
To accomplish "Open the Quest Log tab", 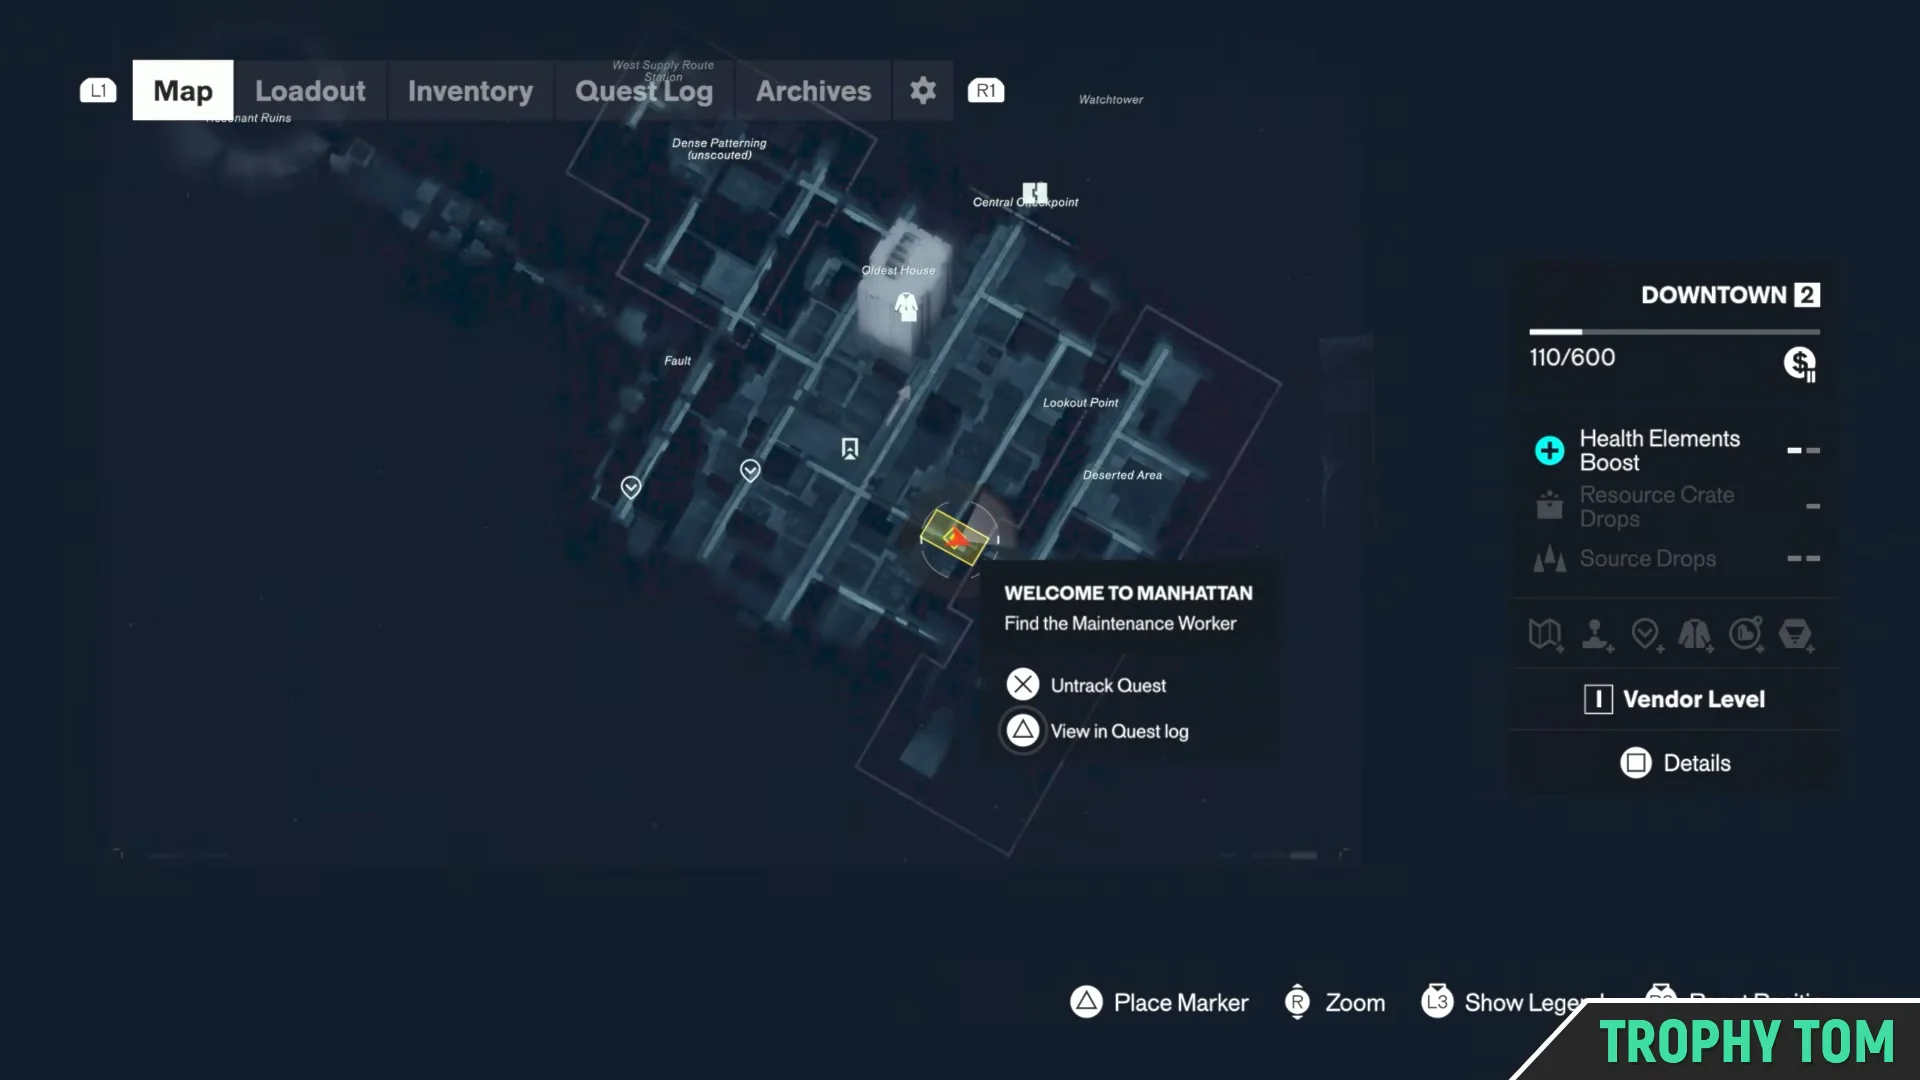I will (x=644, y=91).
